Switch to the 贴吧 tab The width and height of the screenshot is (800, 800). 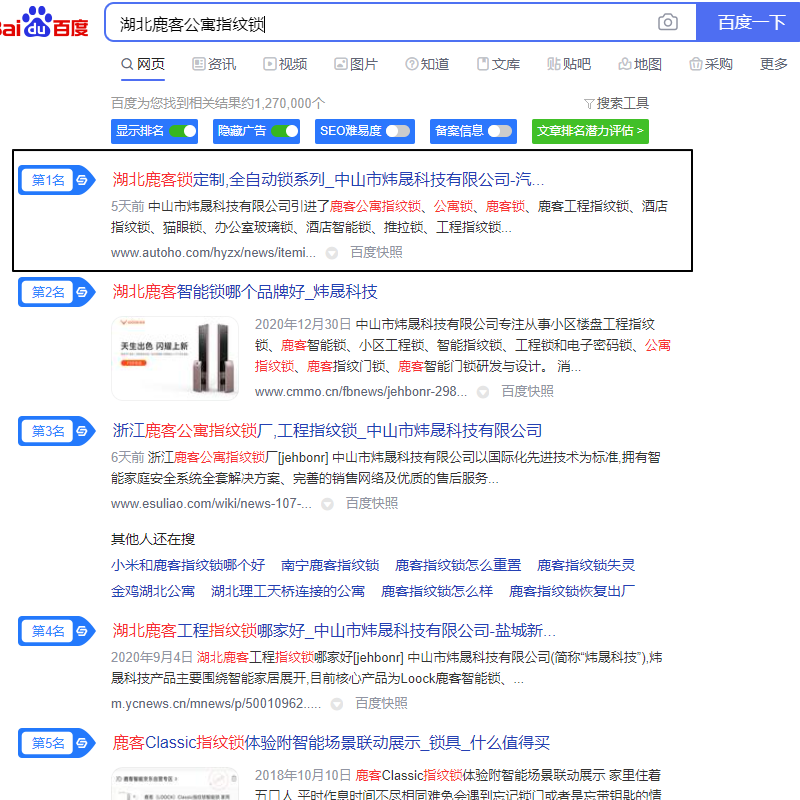[569, 64]
